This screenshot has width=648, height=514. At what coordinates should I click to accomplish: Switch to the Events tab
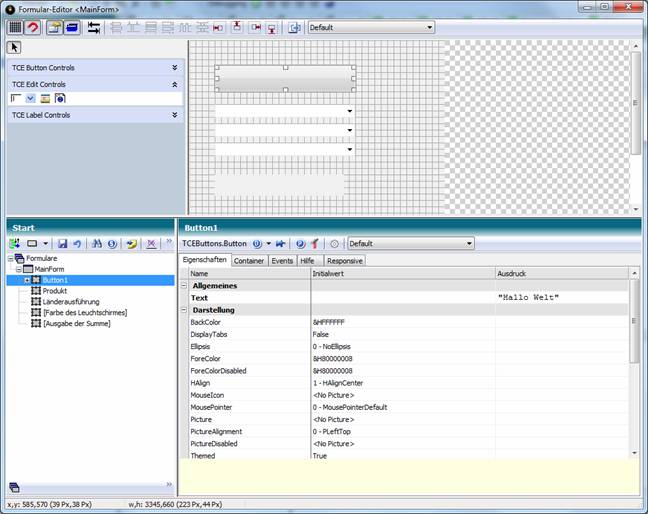click(x=282, y=261)
